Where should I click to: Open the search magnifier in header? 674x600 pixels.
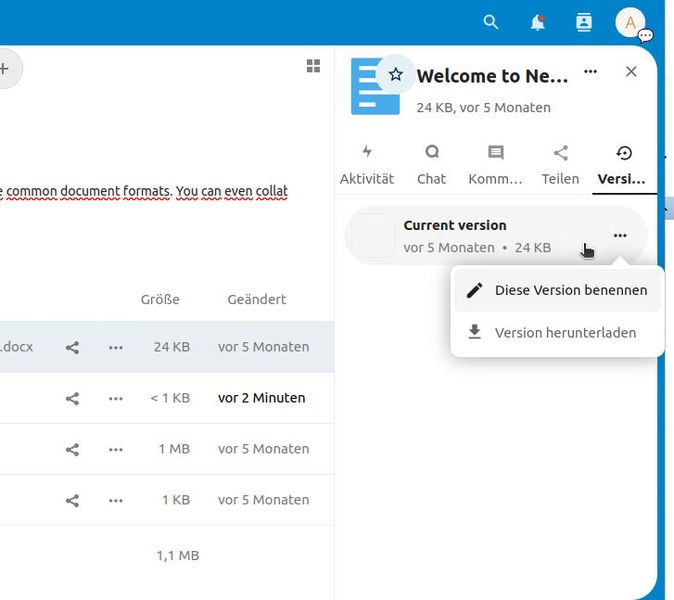coord(491,22)
